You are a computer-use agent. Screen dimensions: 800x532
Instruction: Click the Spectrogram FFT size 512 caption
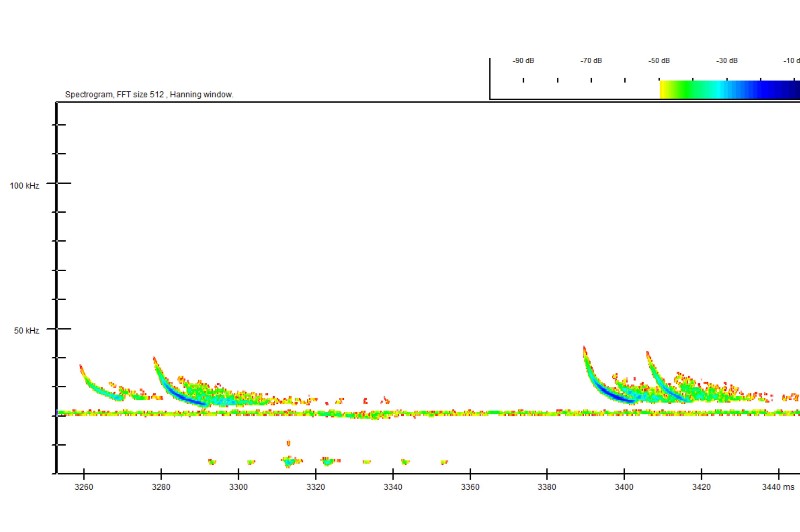149,94
